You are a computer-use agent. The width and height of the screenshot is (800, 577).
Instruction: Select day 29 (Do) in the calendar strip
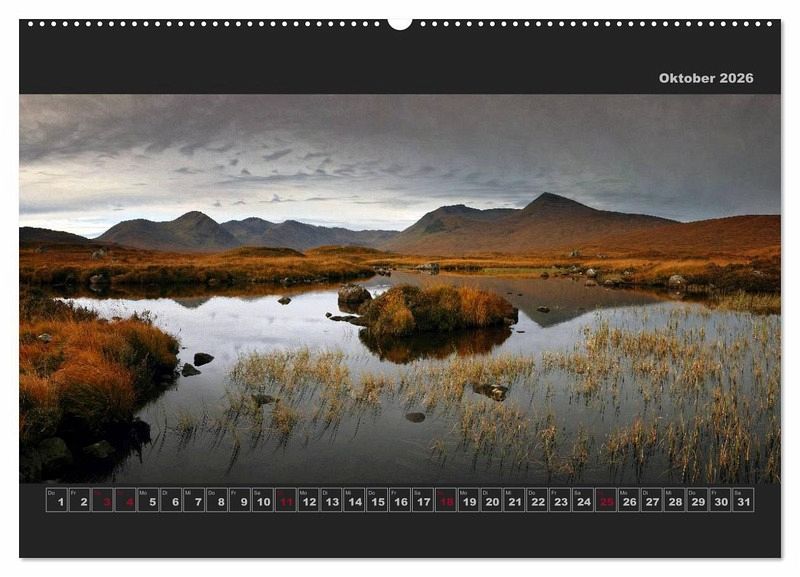click(x=698, y=500)
